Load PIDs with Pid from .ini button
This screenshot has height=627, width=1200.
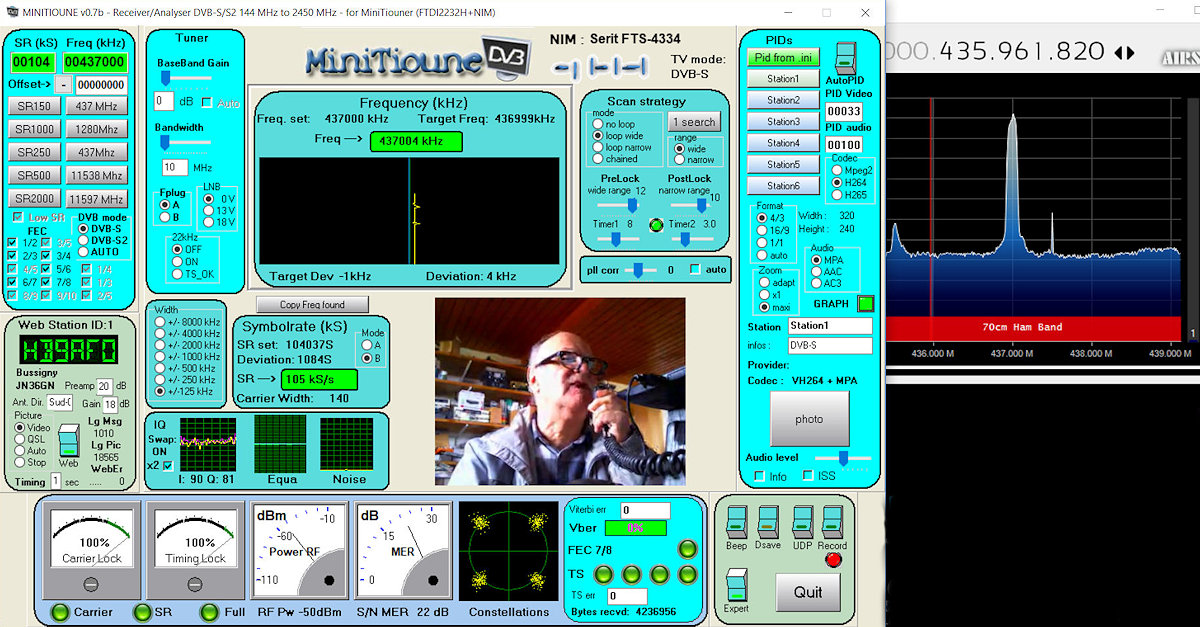tap(784, 58)
